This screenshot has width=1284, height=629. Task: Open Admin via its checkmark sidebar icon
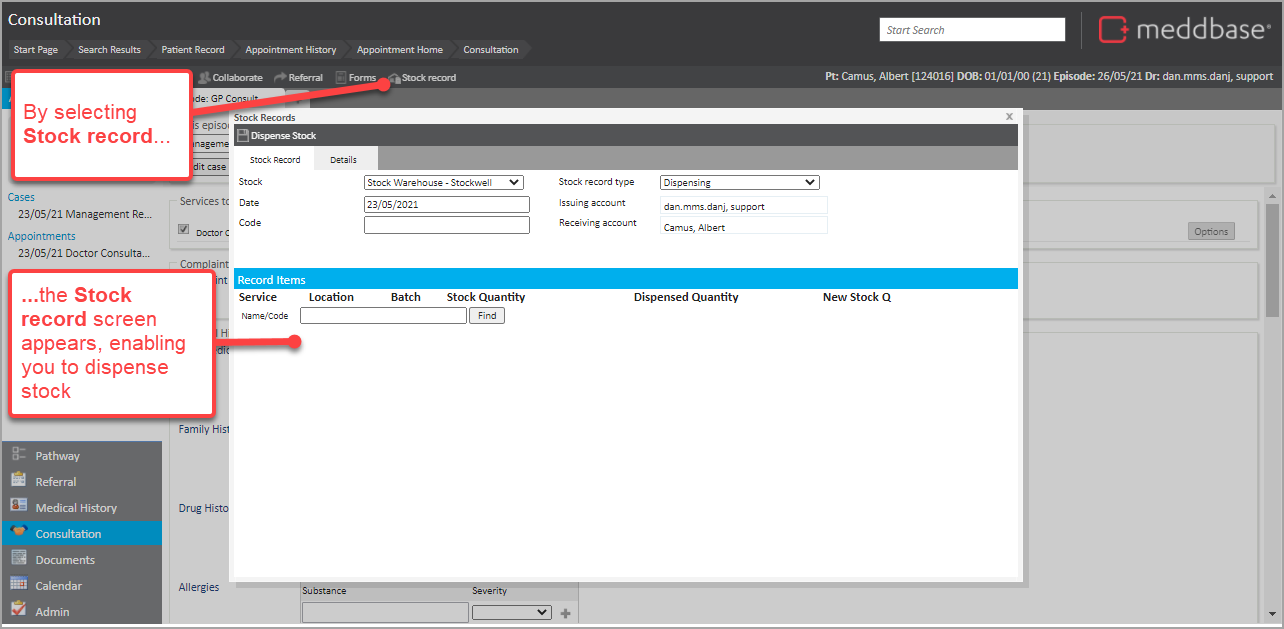(19, 610)
